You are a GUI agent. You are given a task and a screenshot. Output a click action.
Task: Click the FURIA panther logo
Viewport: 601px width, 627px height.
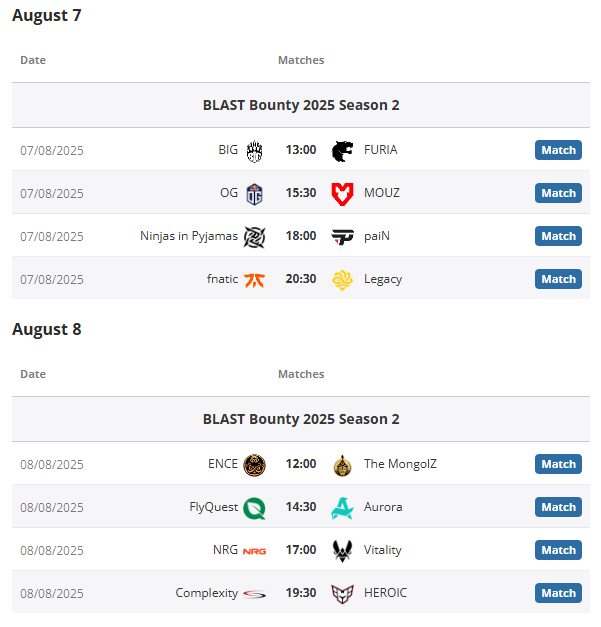343,150
